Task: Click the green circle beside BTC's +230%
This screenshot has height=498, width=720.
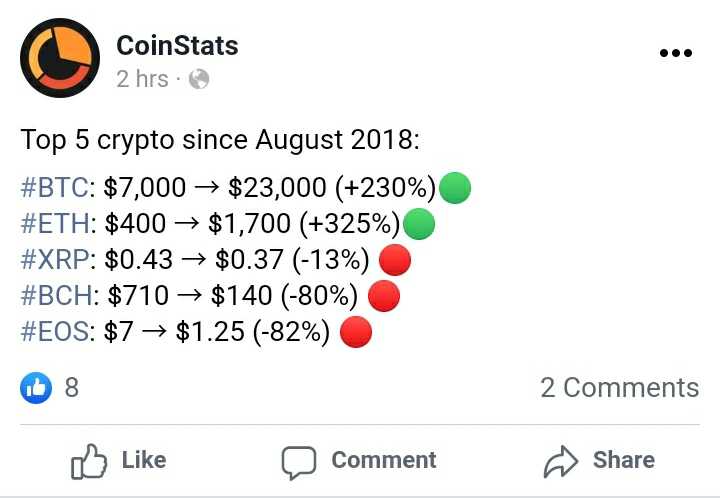Action: tap(455, 187)
